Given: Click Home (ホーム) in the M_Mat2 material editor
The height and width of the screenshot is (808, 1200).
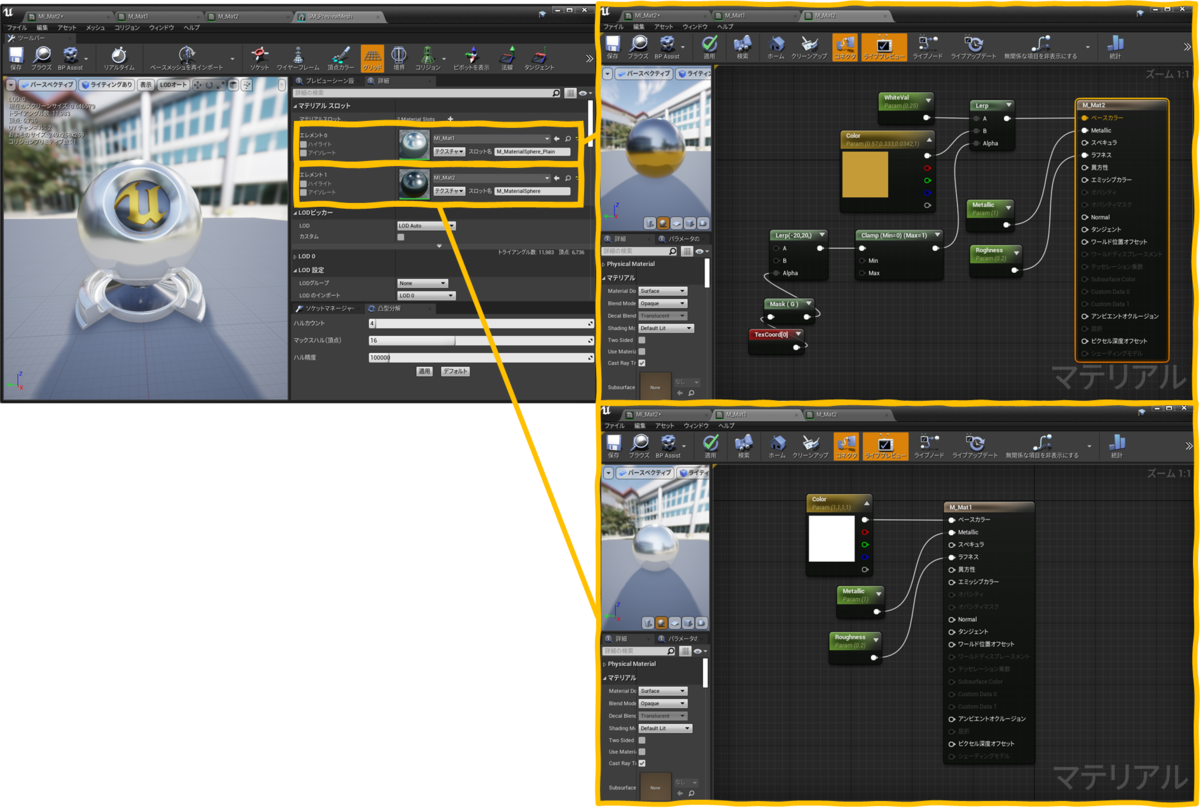Looking at the screenshot, I should click(x=777, y=48).
